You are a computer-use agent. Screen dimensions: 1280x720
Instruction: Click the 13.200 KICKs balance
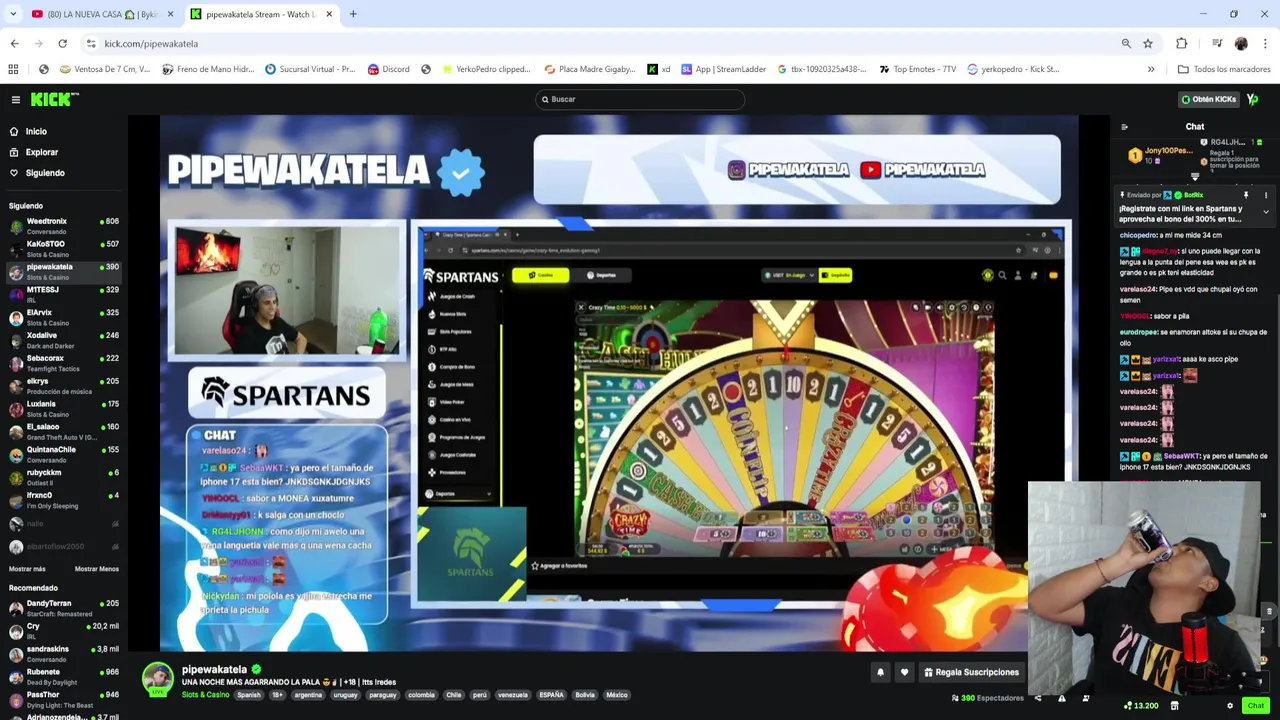(x=1141, y=706)
